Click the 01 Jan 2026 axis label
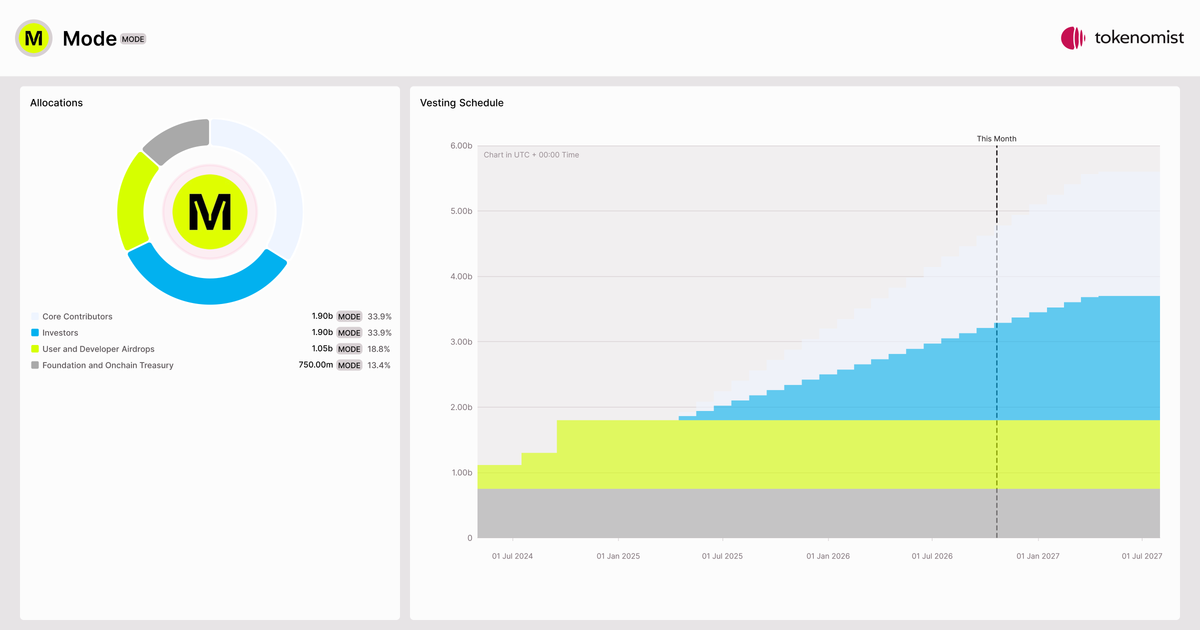This screenshot has height=630, width=1200. [828, 555]
